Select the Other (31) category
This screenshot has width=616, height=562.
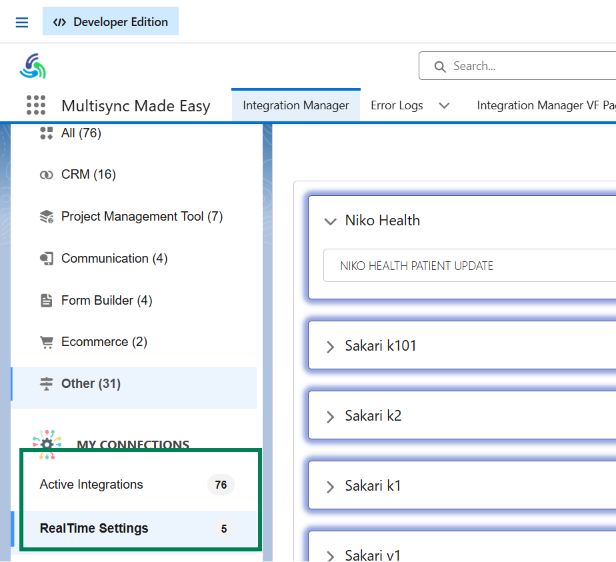pos(91,384)
